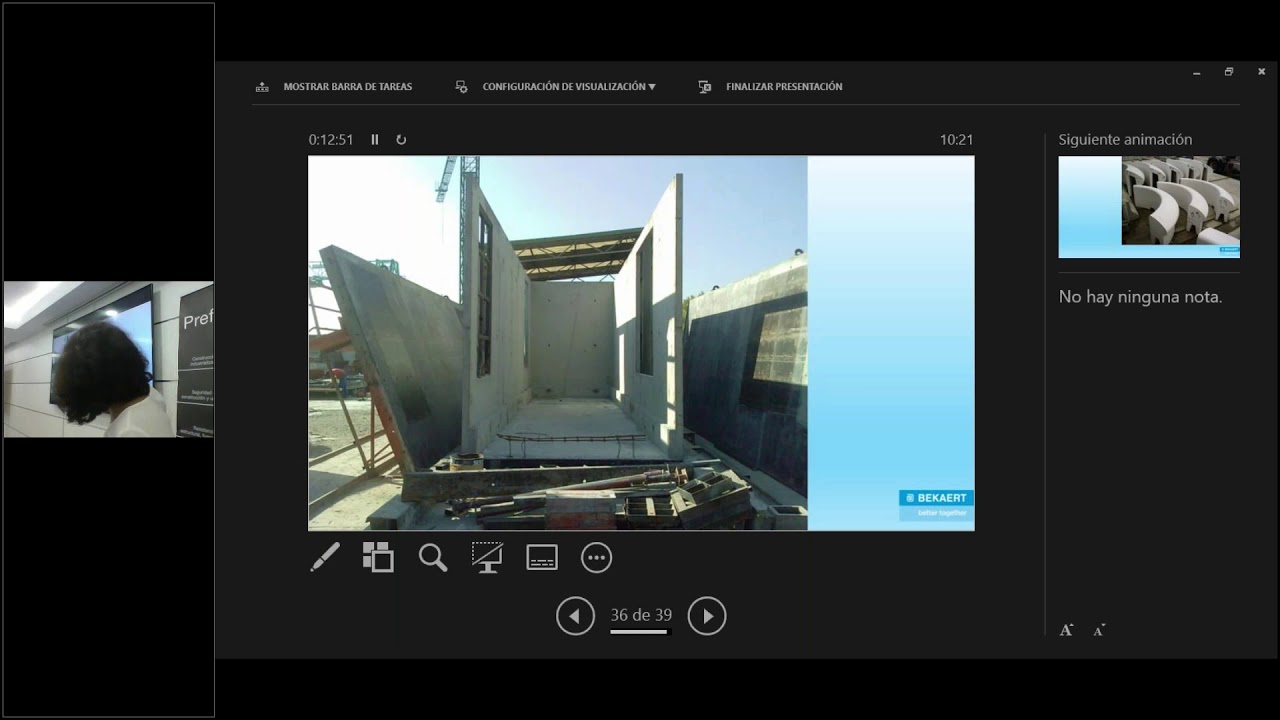Click 'No hay ninguna nota.' text

point(1140,297)
